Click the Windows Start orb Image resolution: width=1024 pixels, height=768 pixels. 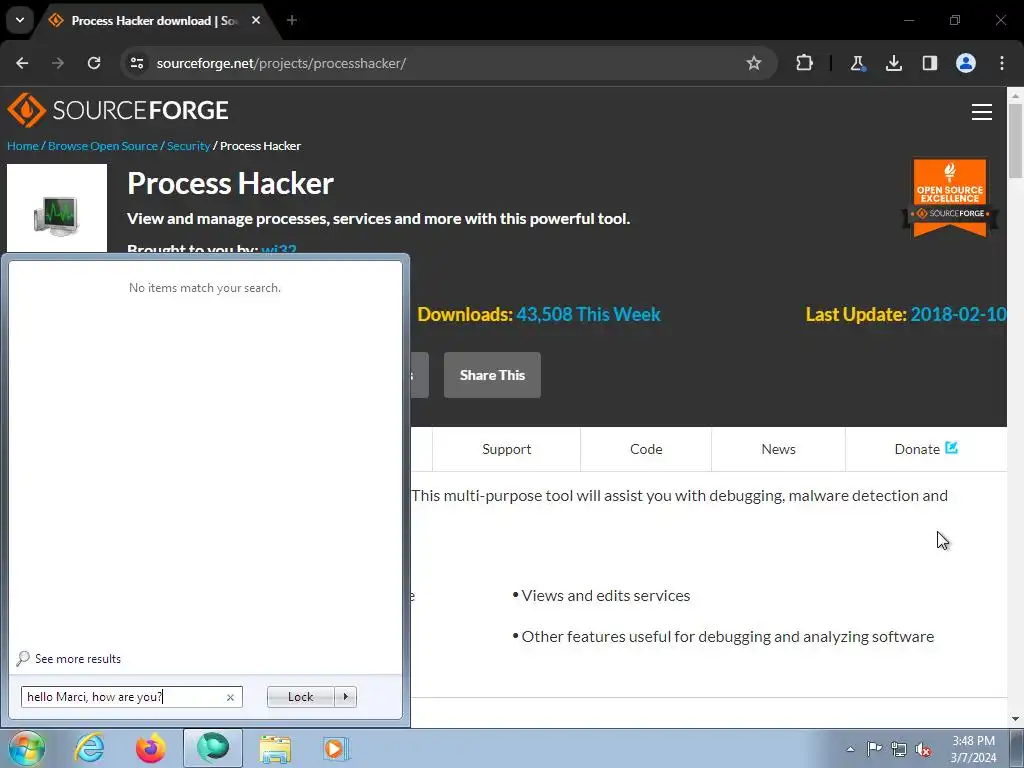[26, 748]
